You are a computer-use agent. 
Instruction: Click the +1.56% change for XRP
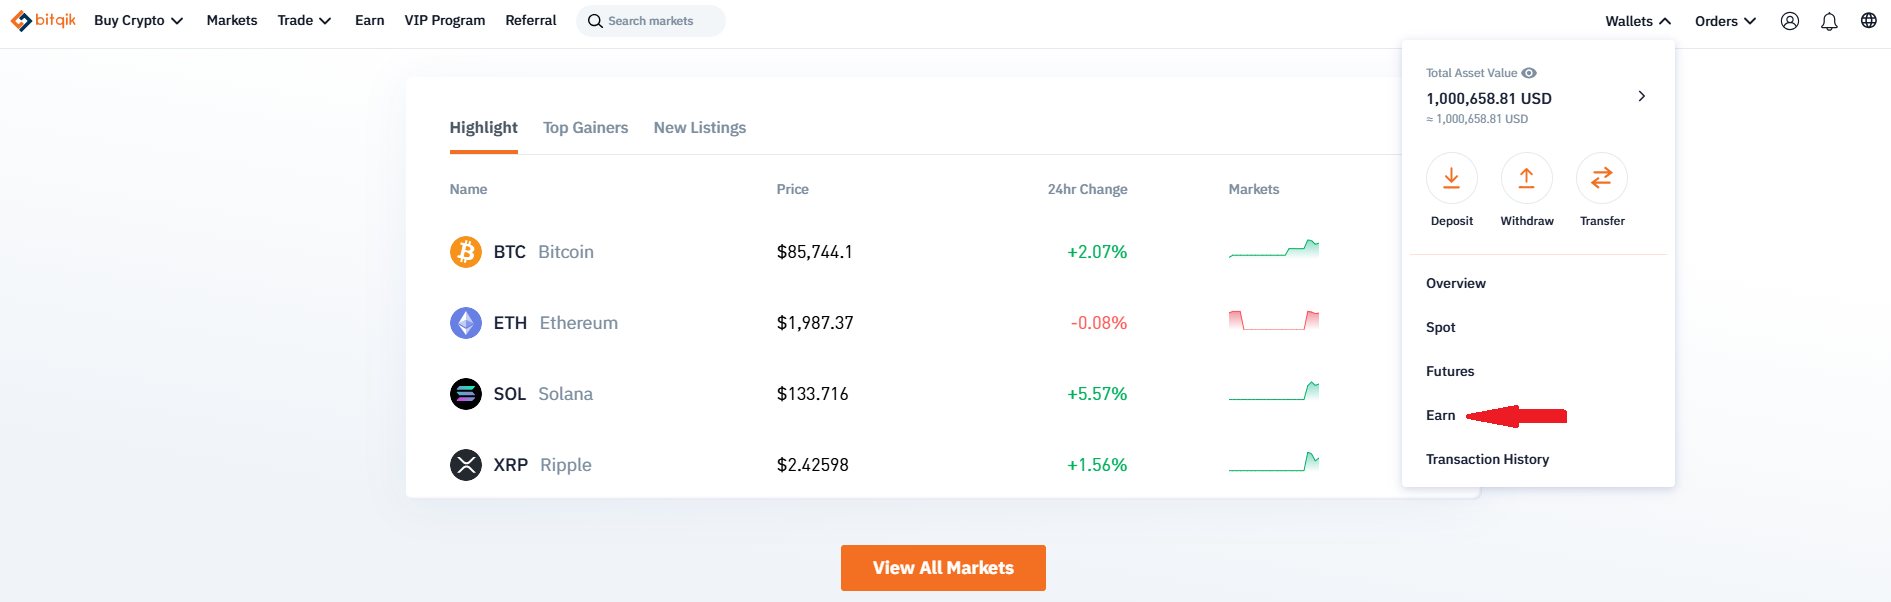click(1097, 465)
